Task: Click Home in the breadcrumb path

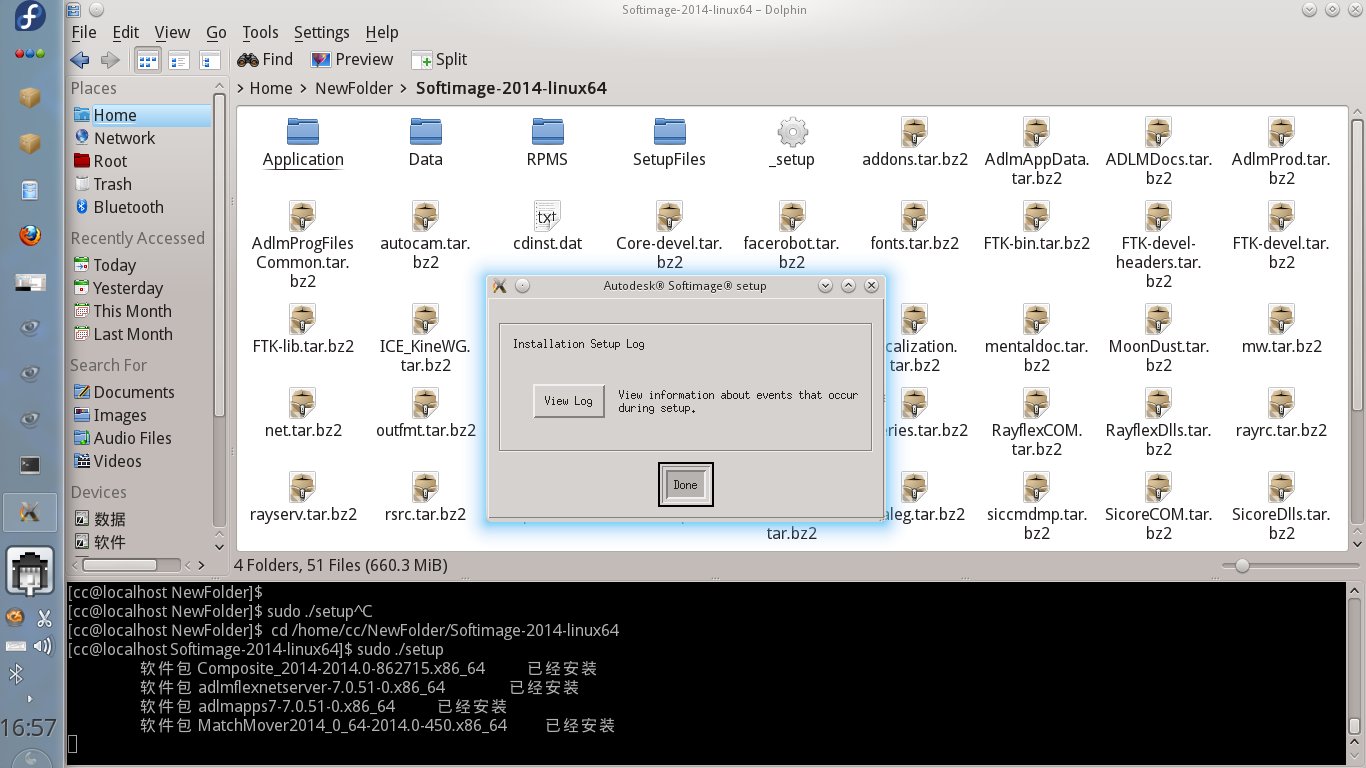Action: coord(271,88)
